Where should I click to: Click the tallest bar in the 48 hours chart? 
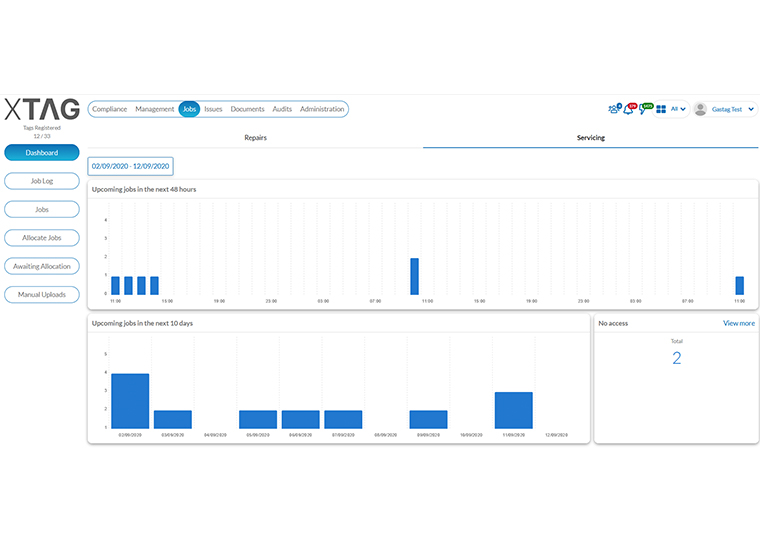pos(414,276)
